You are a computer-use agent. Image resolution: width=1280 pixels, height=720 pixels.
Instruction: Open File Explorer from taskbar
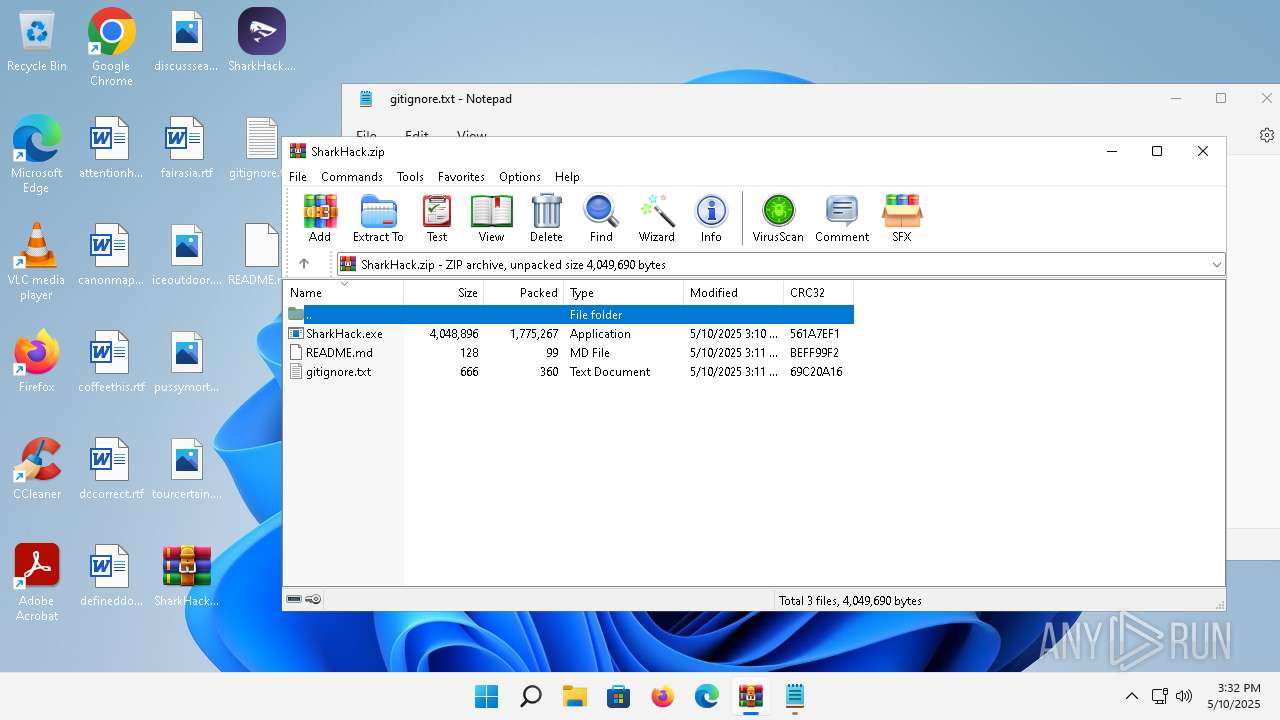(x=575, y=696)
